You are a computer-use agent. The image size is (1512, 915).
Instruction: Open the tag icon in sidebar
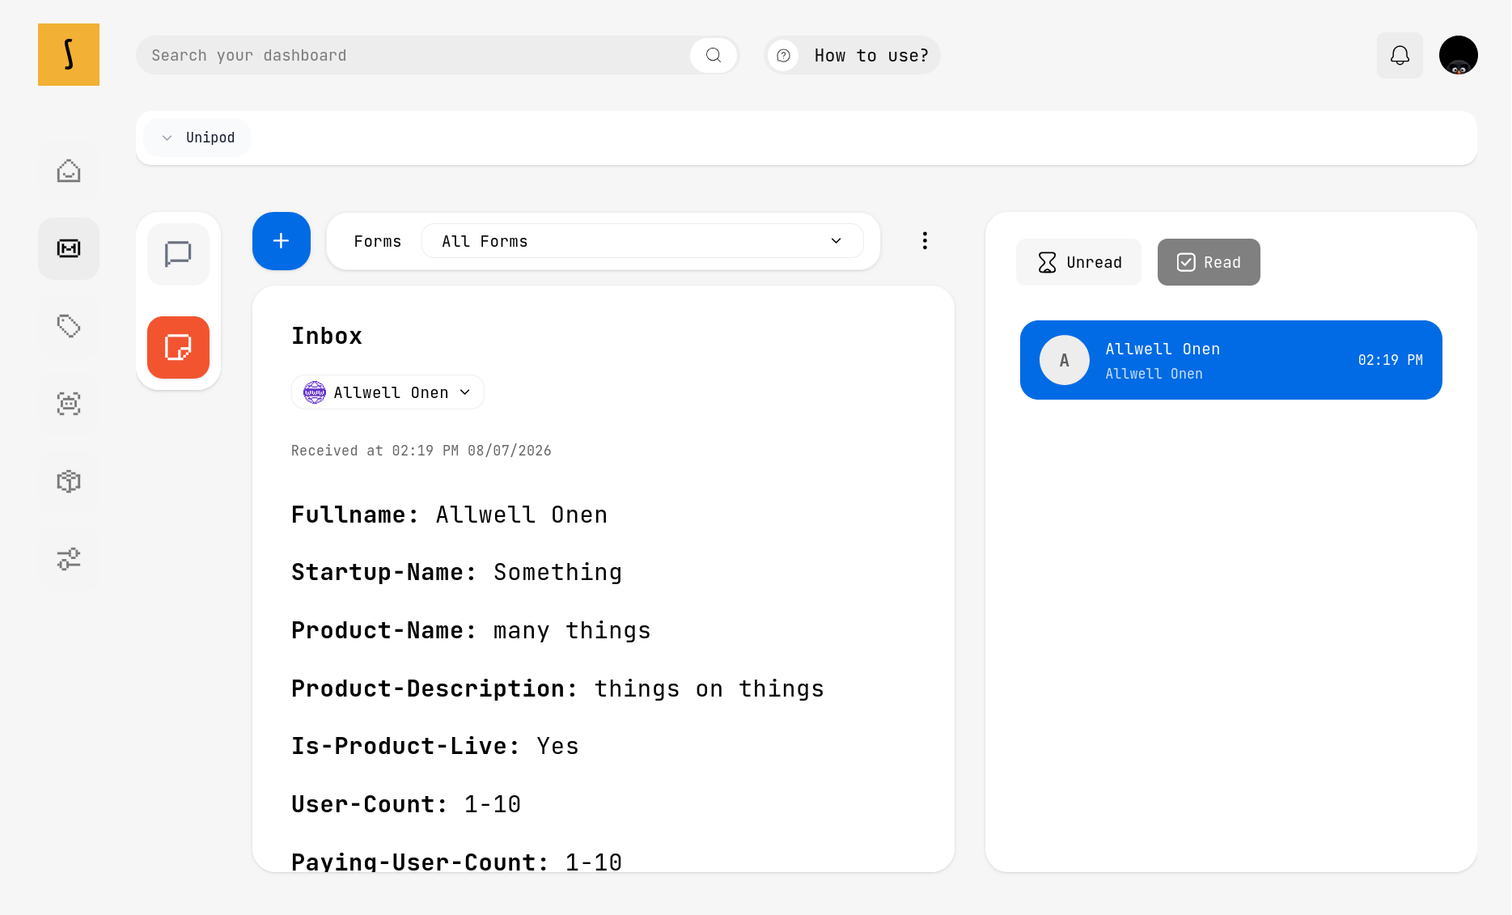[68, 326]
